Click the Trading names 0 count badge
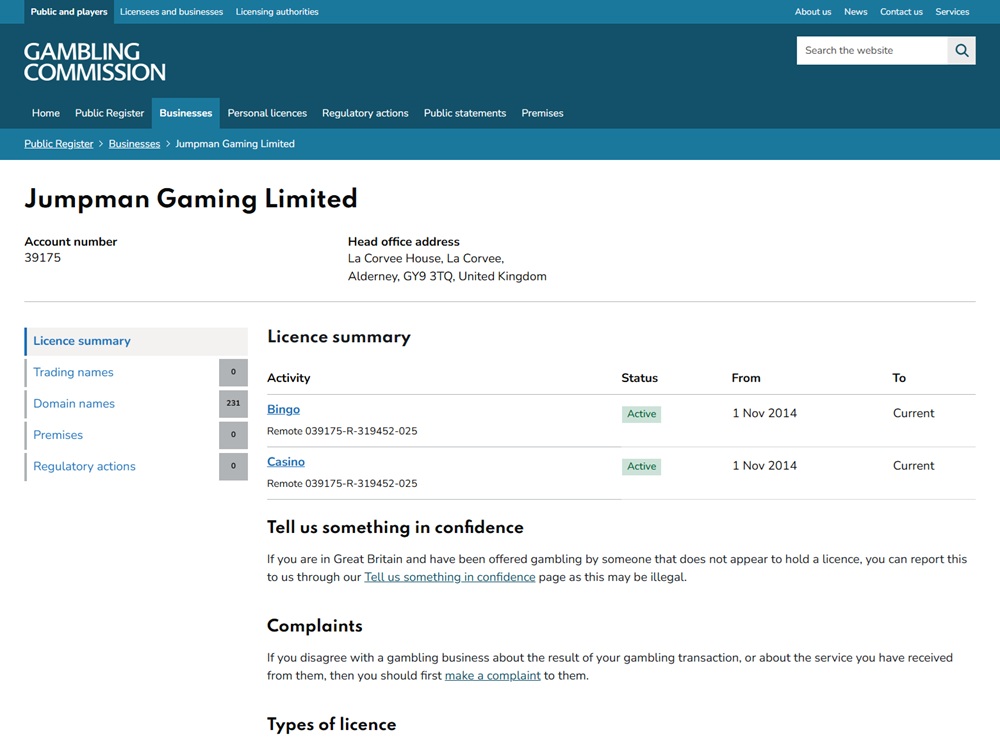 click(233, 372)
